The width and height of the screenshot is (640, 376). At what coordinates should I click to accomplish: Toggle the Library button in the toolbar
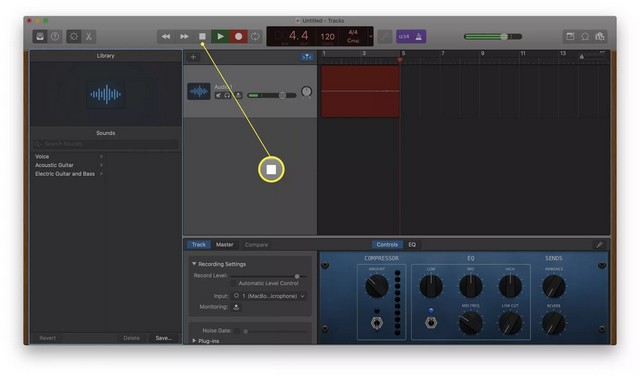pos(40,36)
